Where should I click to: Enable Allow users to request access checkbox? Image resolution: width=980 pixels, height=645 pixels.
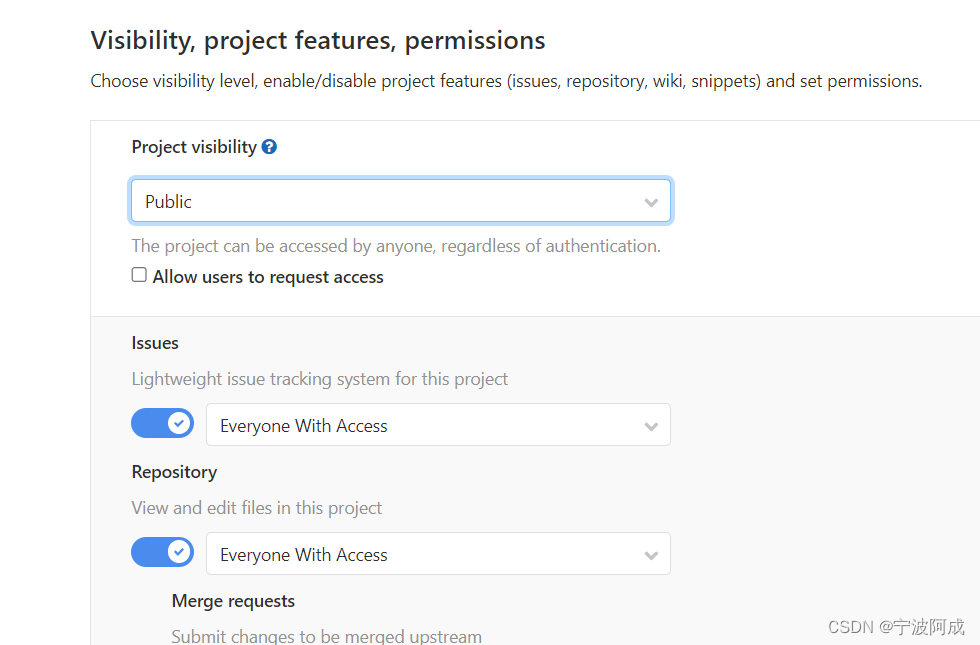tap(139, 275)
